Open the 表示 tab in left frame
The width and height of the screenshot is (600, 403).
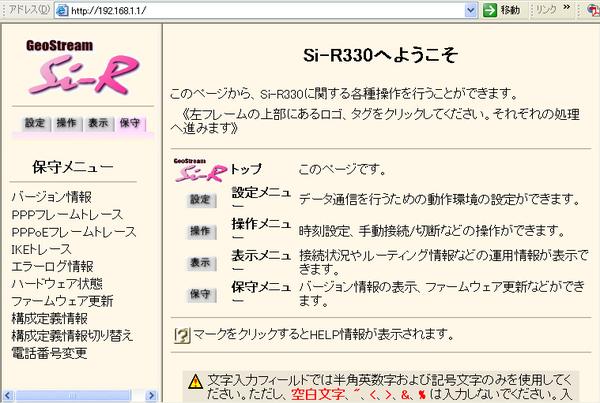pyautogui.click(x=98, y=123)
